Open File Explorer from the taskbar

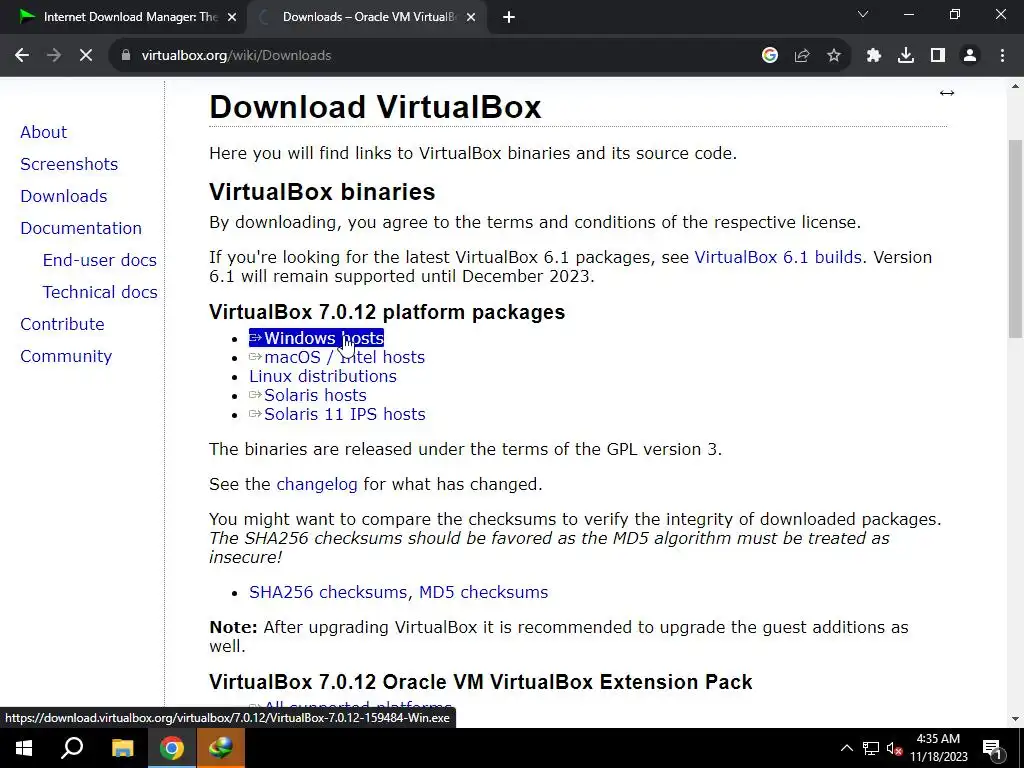coord(122,748)
